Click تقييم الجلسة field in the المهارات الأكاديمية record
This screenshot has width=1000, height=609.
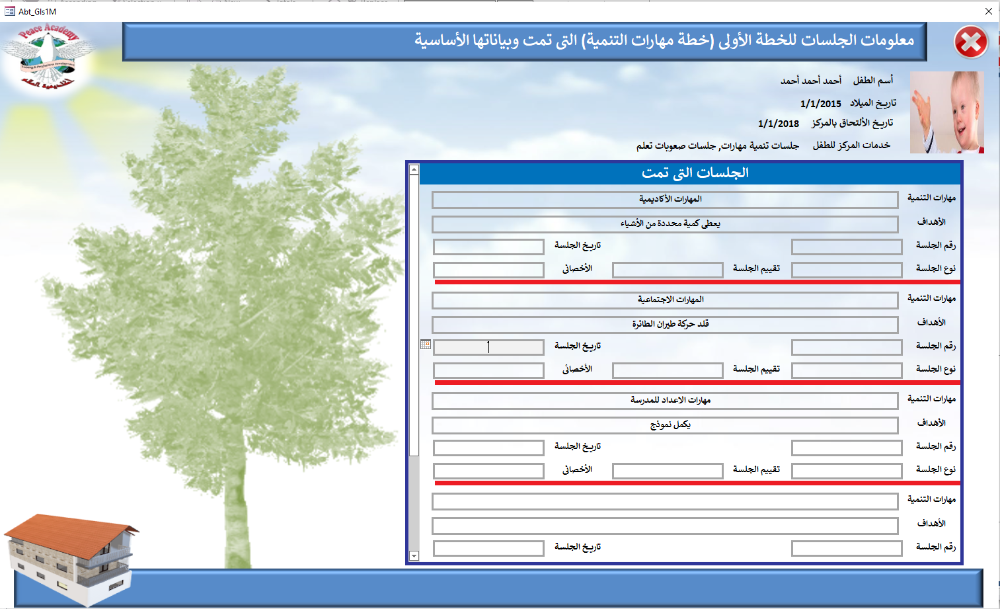click(x=668, y=270)
